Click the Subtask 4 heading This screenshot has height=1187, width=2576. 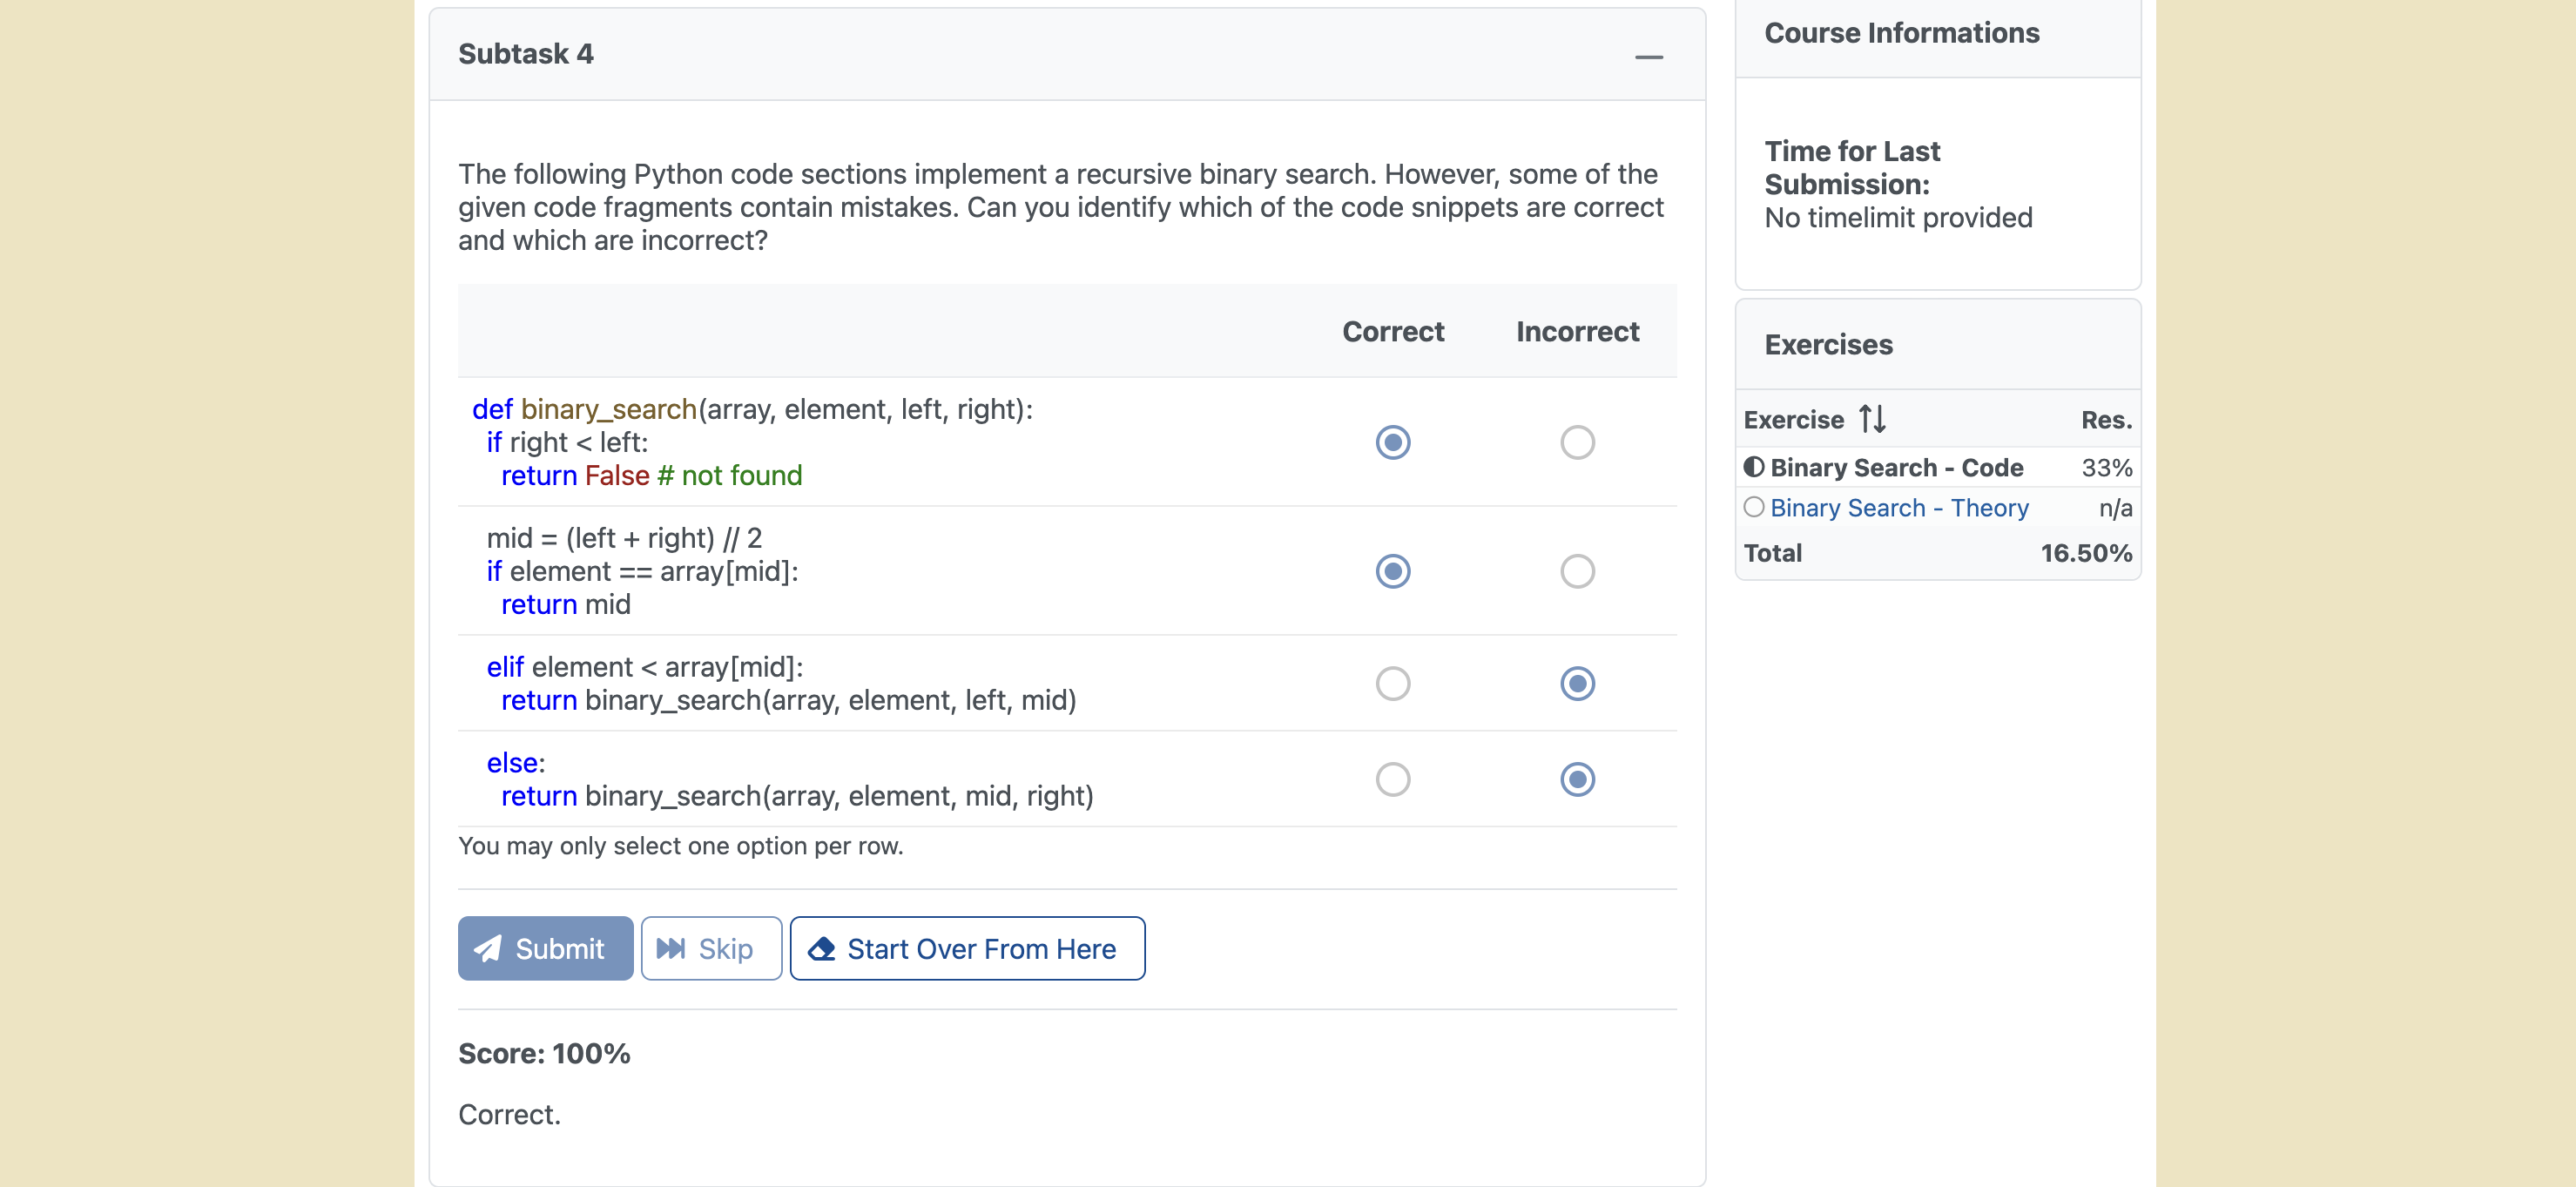point(526,54)
